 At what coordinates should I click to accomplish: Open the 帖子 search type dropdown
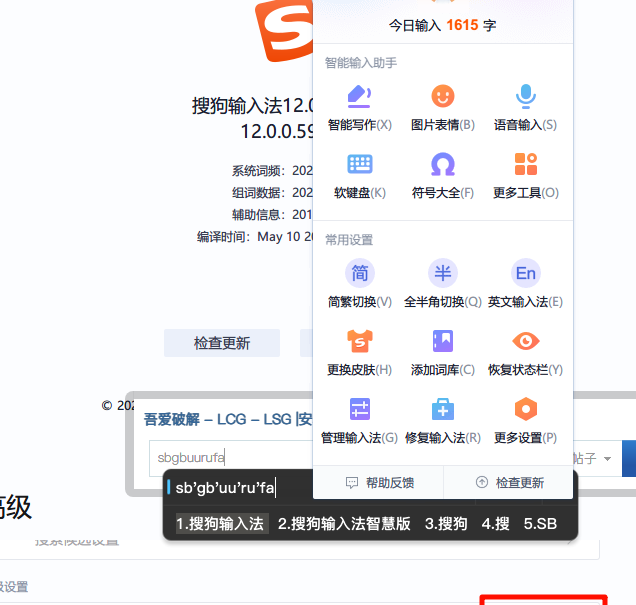[592, 459]
